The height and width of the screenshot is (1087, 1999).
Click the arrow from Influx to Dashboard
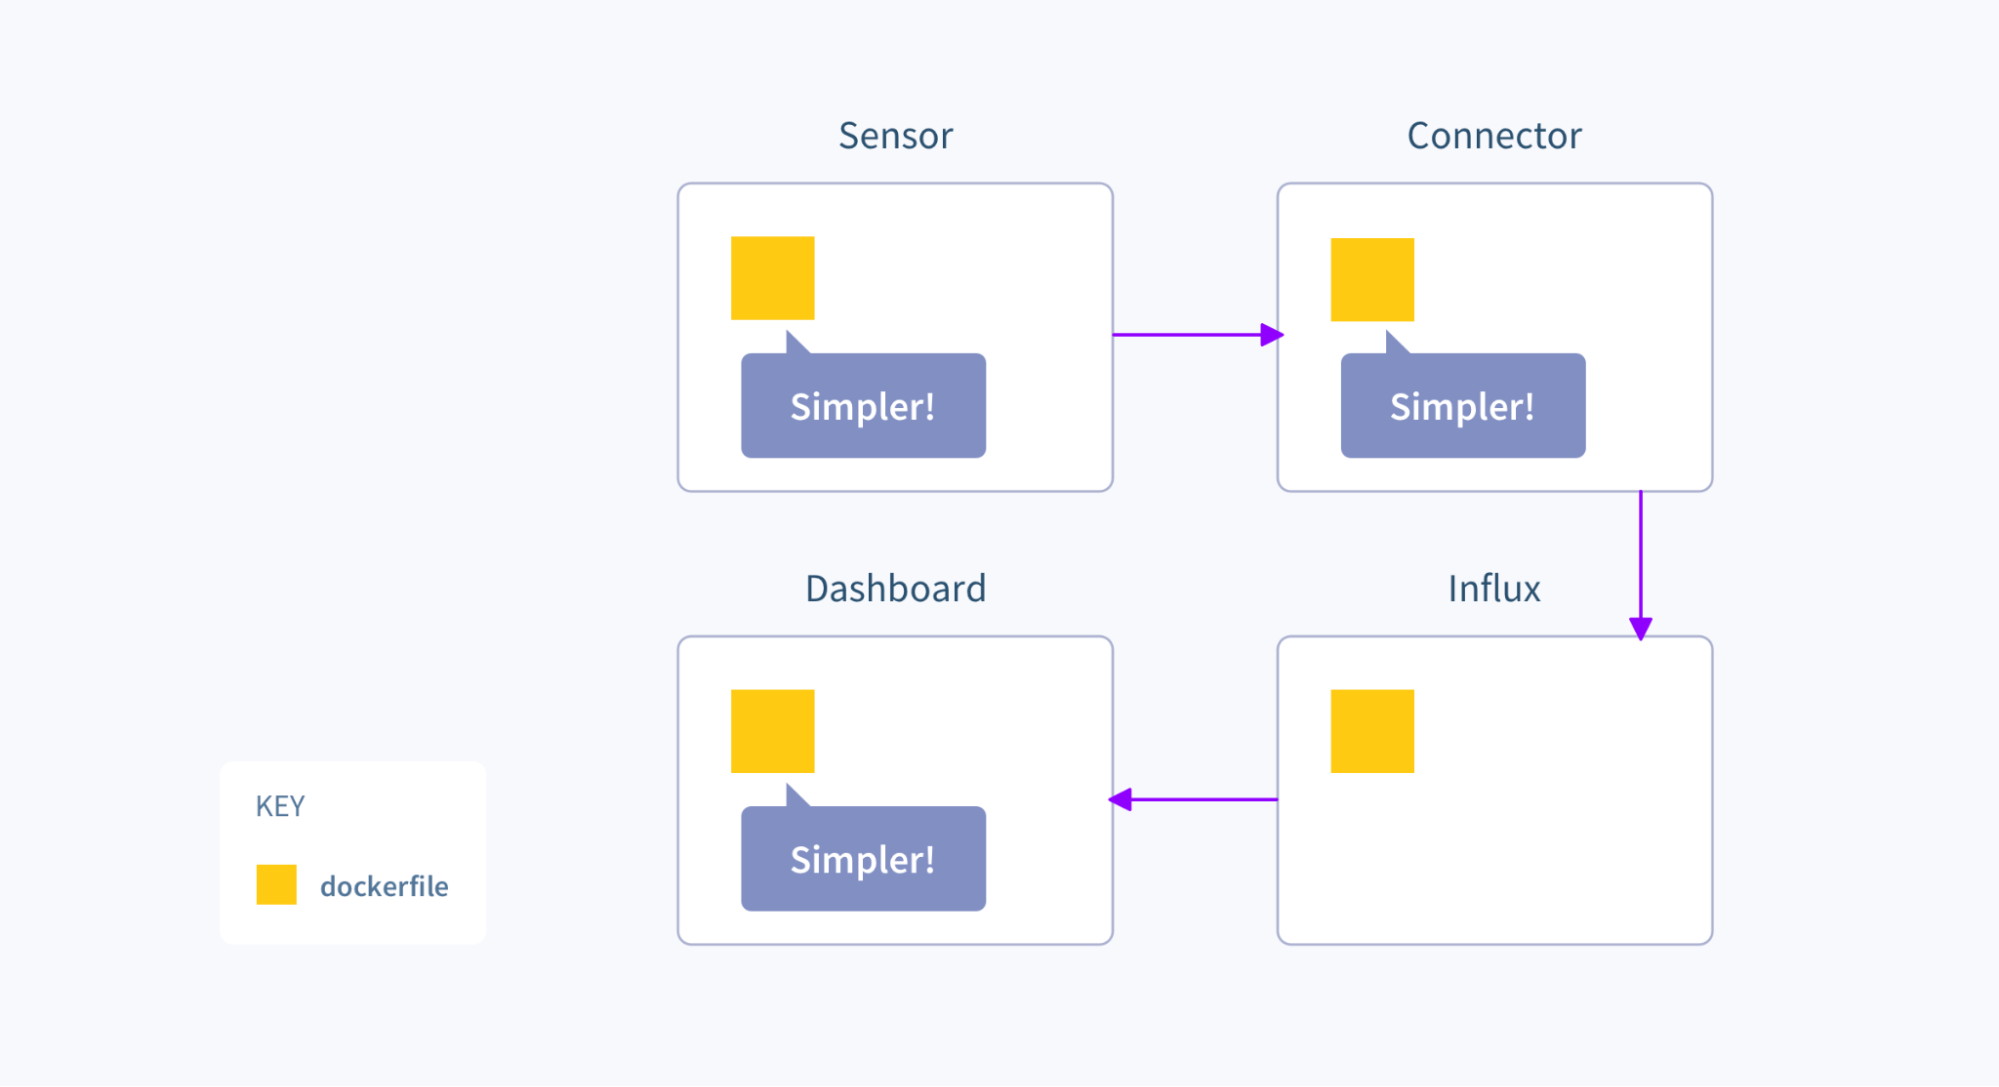coord(1200,799)
